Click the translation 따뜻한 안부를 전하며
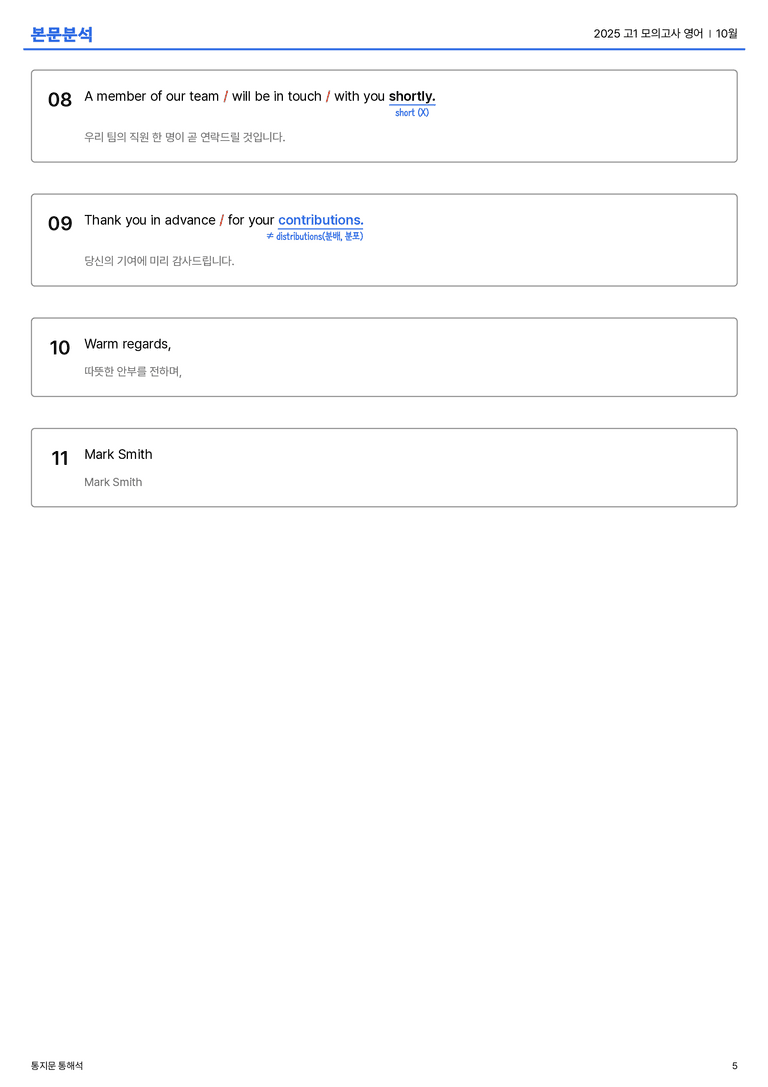768x1087 pixels. [132, 372]
